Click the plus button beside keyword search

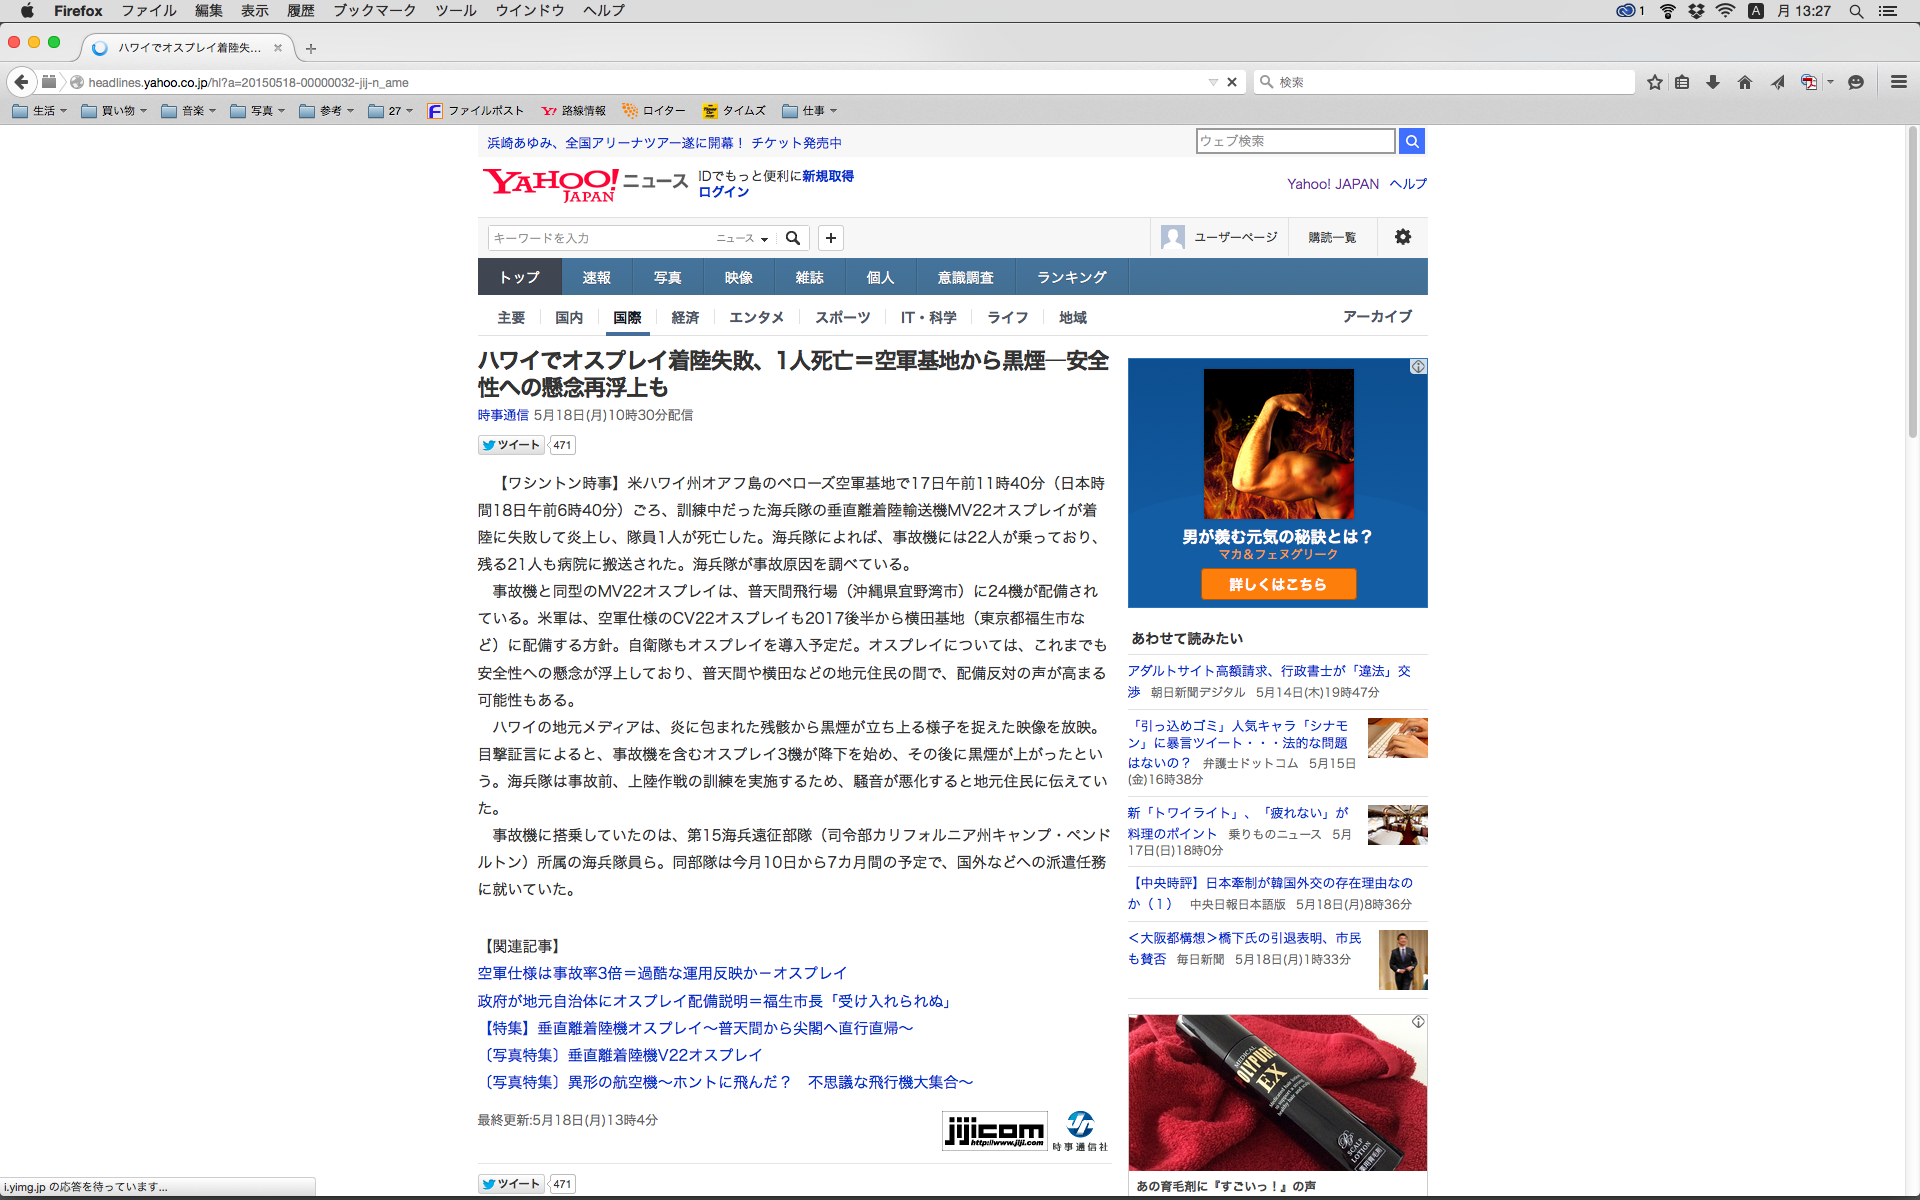click(x=831, y=238)
